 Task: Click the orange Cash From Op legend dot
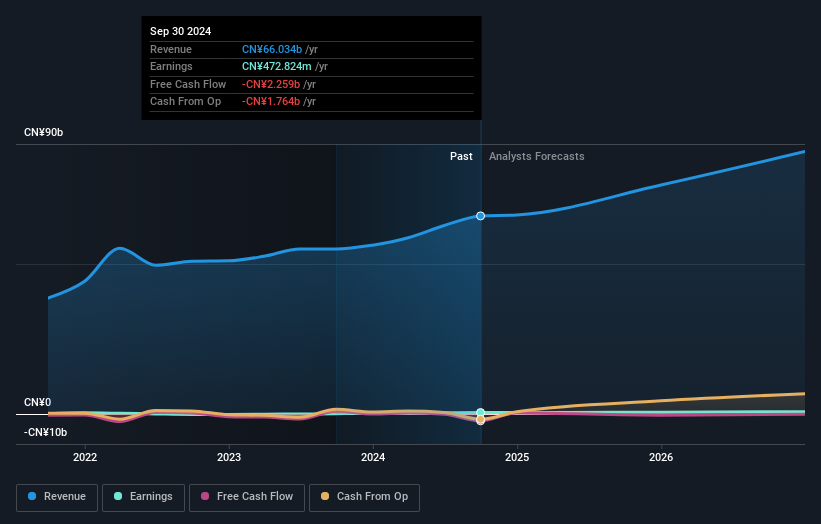click(x=325, y=496)
